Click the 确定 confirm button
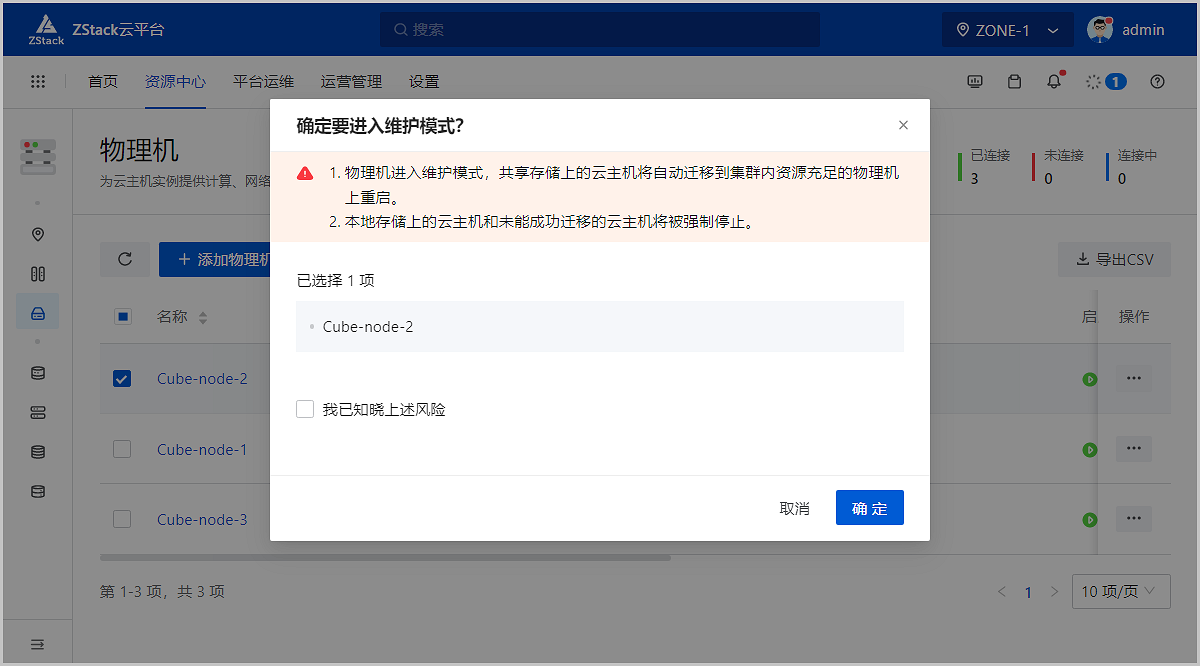Viewport: 1200px width, 666px height. pos(869,508)
